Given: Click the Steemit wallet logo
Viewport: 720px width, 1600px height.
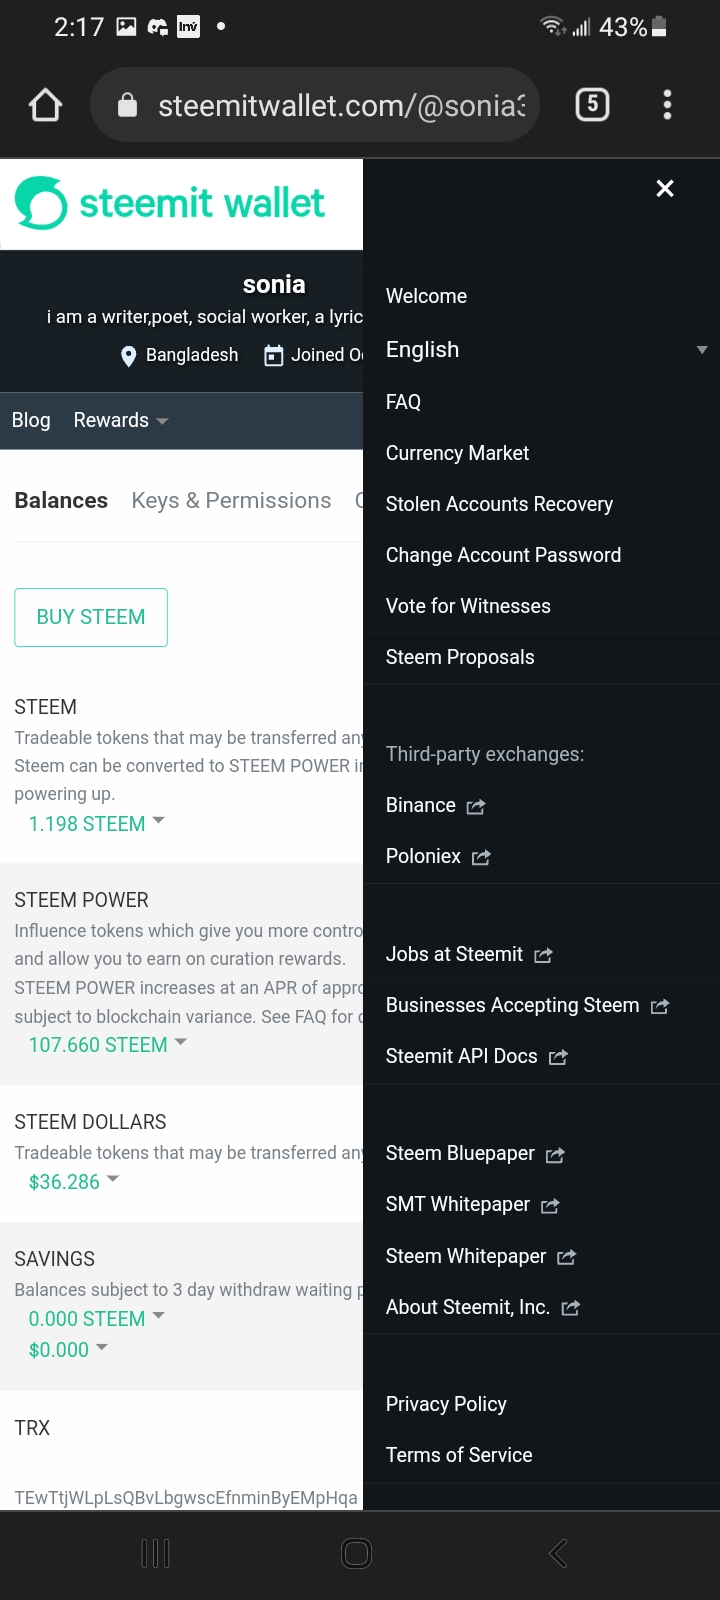Looking at the screenshot, I should coord(170,204).
